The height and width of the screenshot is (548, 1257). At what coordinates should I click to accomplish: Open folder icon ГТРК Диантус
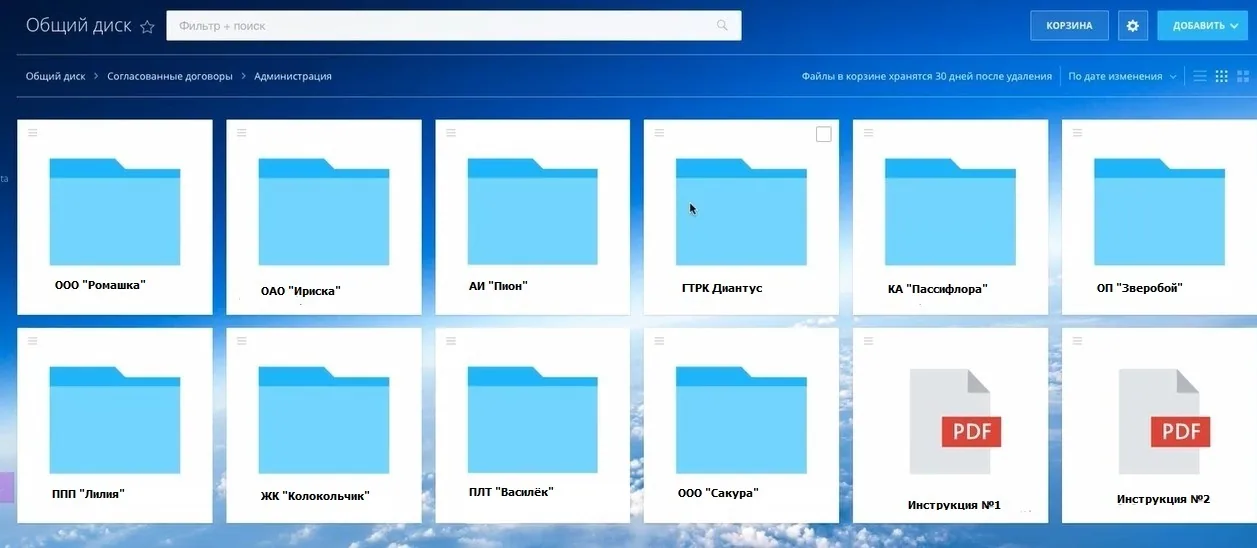(741, 211)
